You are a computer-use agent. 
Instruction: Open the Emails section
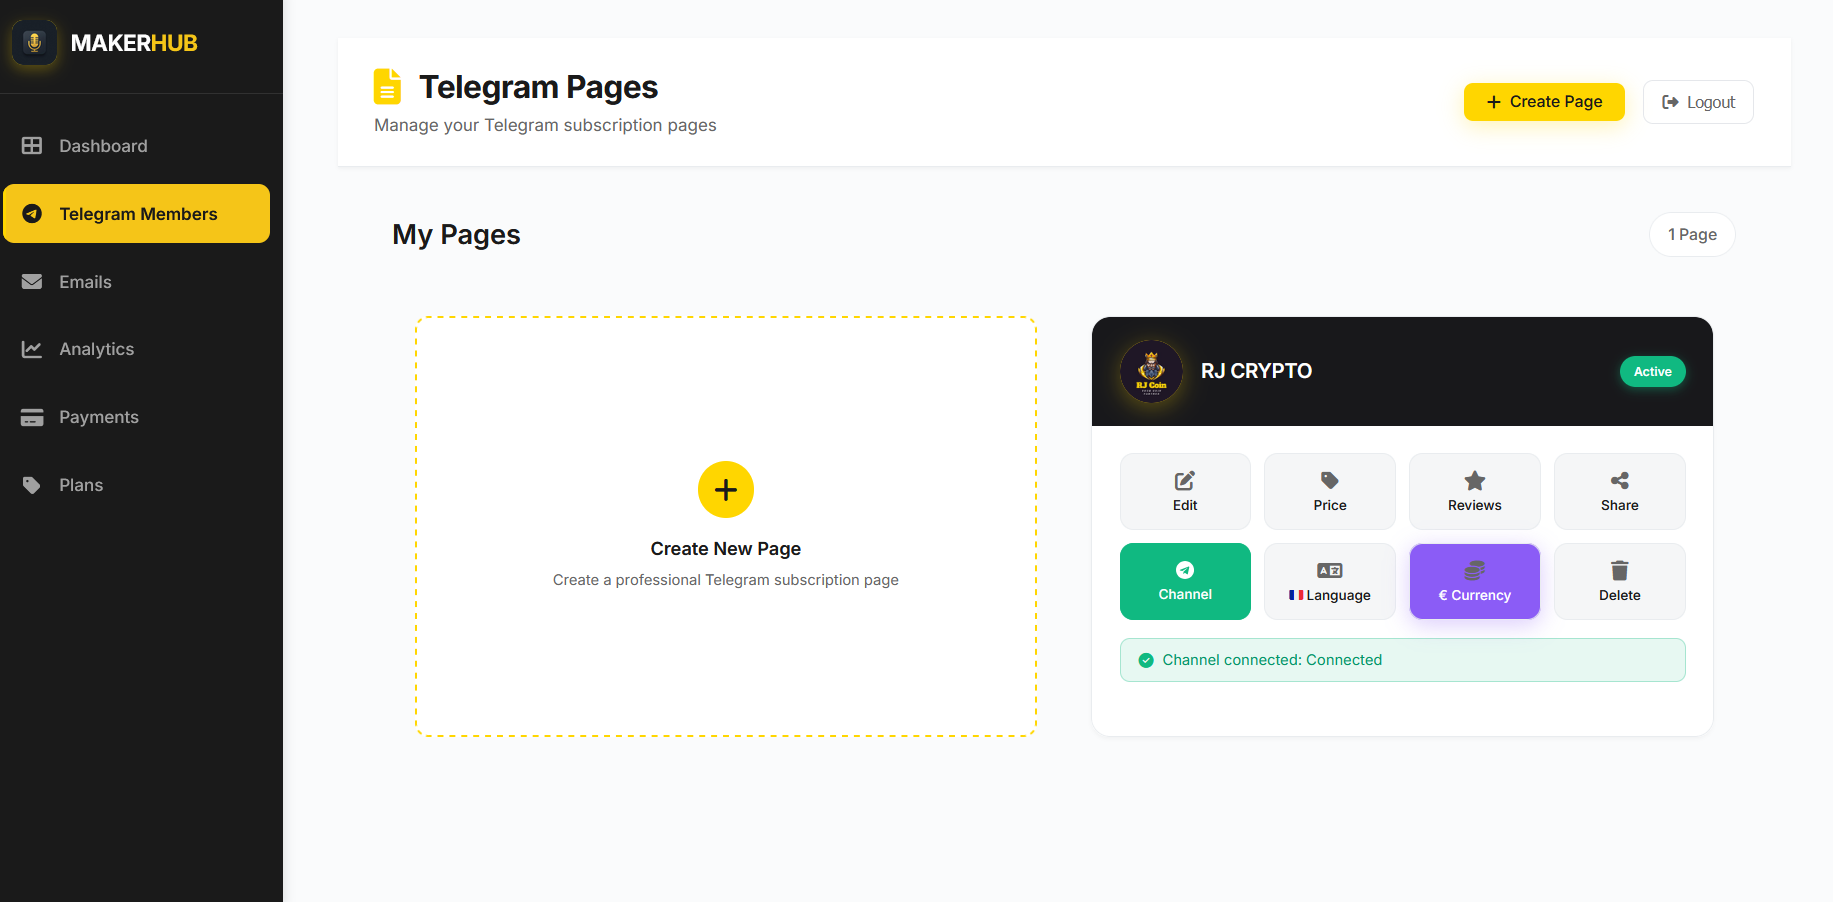coord(84,281)
